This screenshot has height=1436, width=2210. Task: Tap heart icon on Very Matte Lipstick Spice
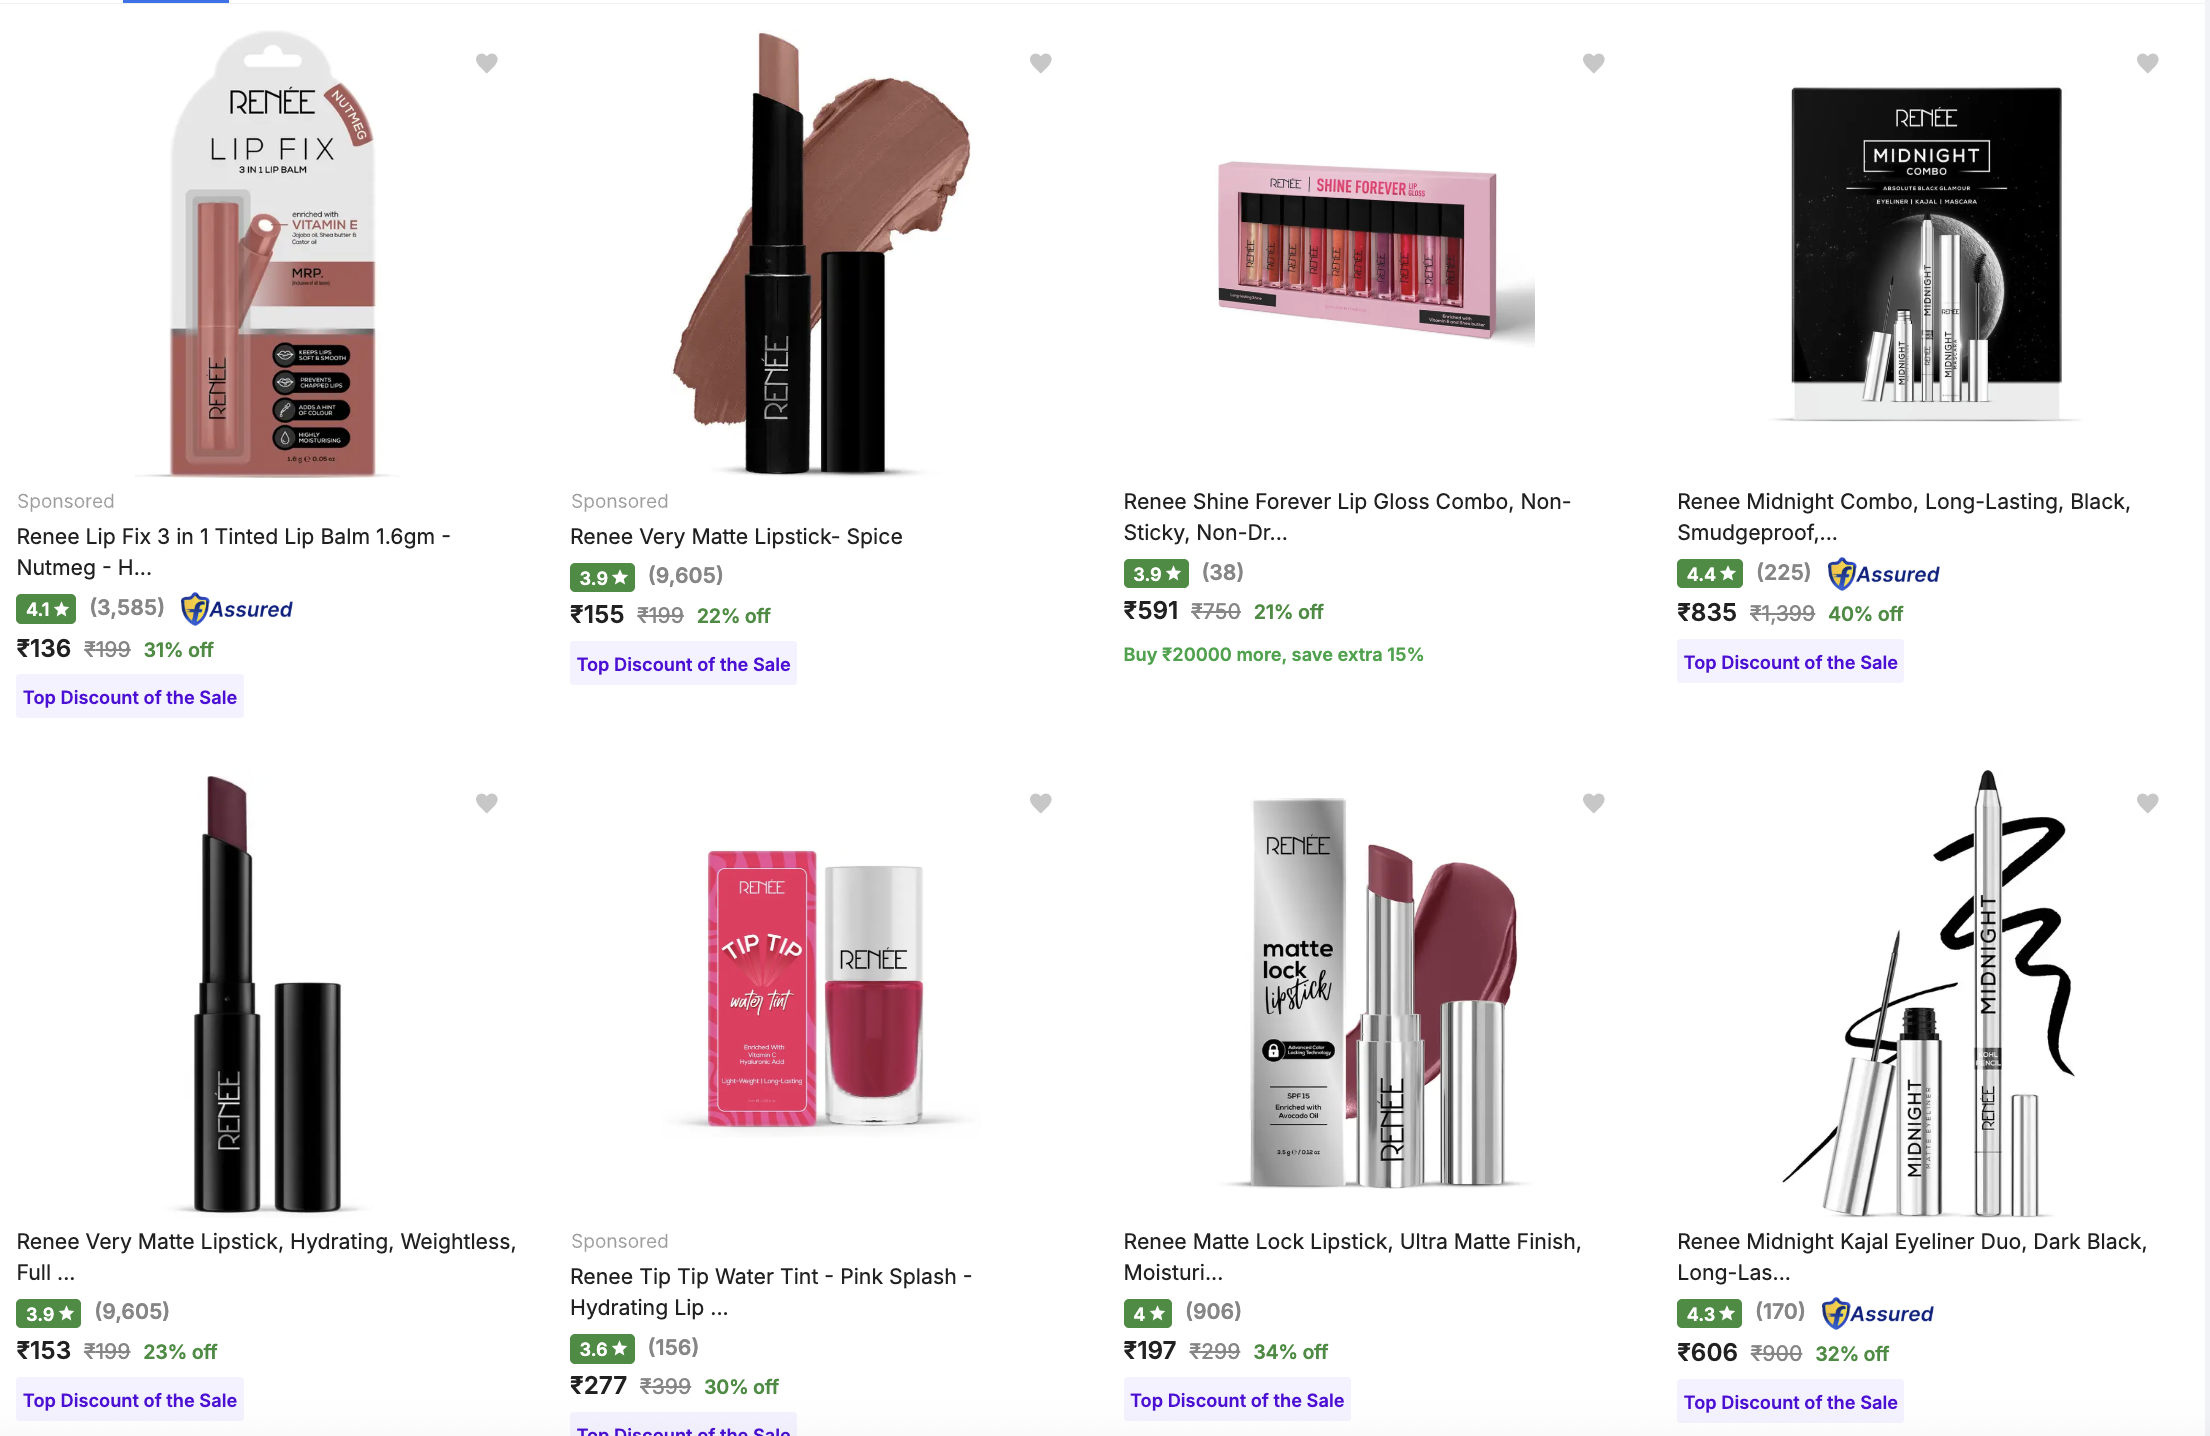[1041, 63]
